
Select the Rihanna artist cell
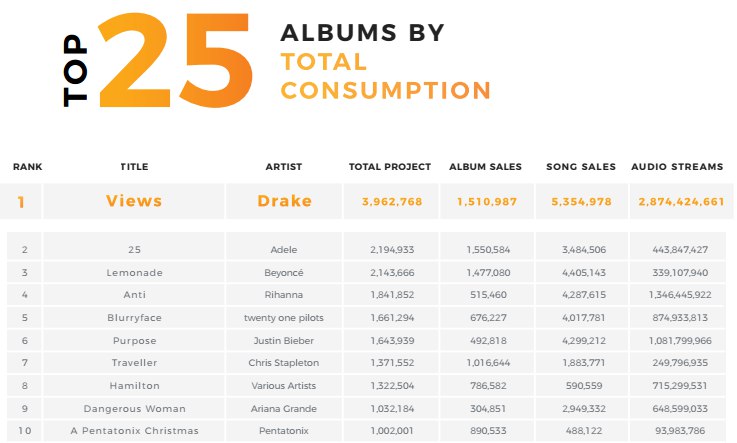(284, 295)
